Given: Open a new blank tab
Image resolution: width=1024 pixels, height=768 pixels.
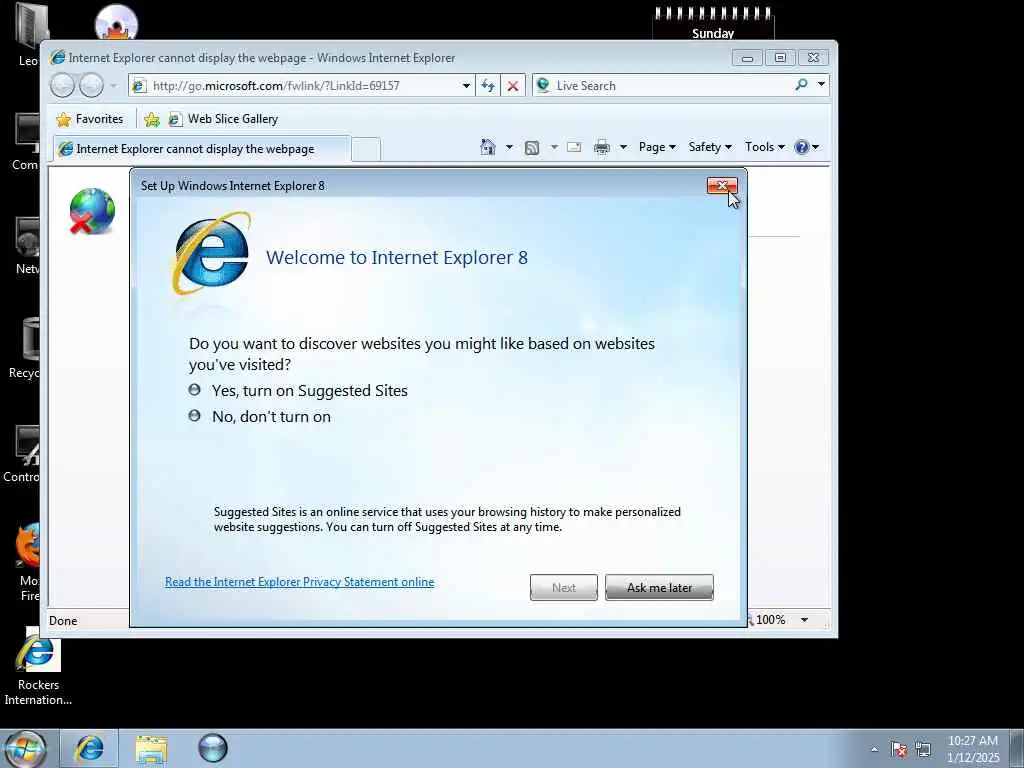Looking at the screenshot, I should (366, 150).
